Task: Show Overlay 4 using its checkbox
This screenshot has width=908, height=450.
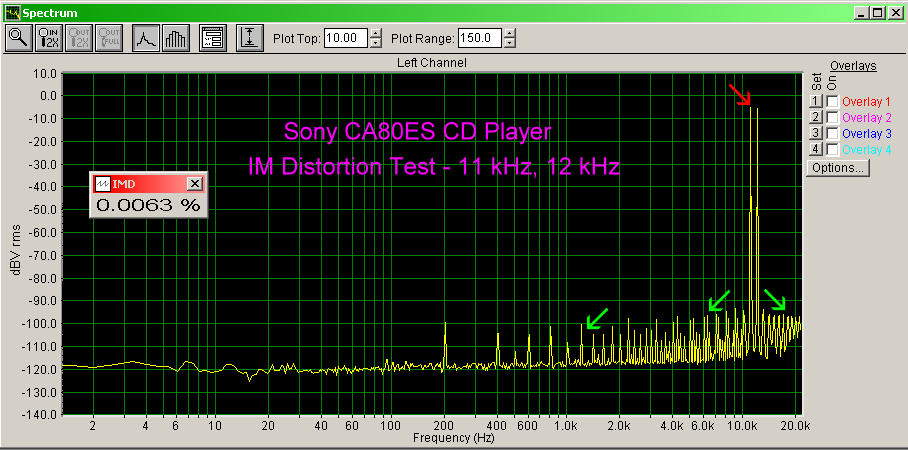Action: 832,149
